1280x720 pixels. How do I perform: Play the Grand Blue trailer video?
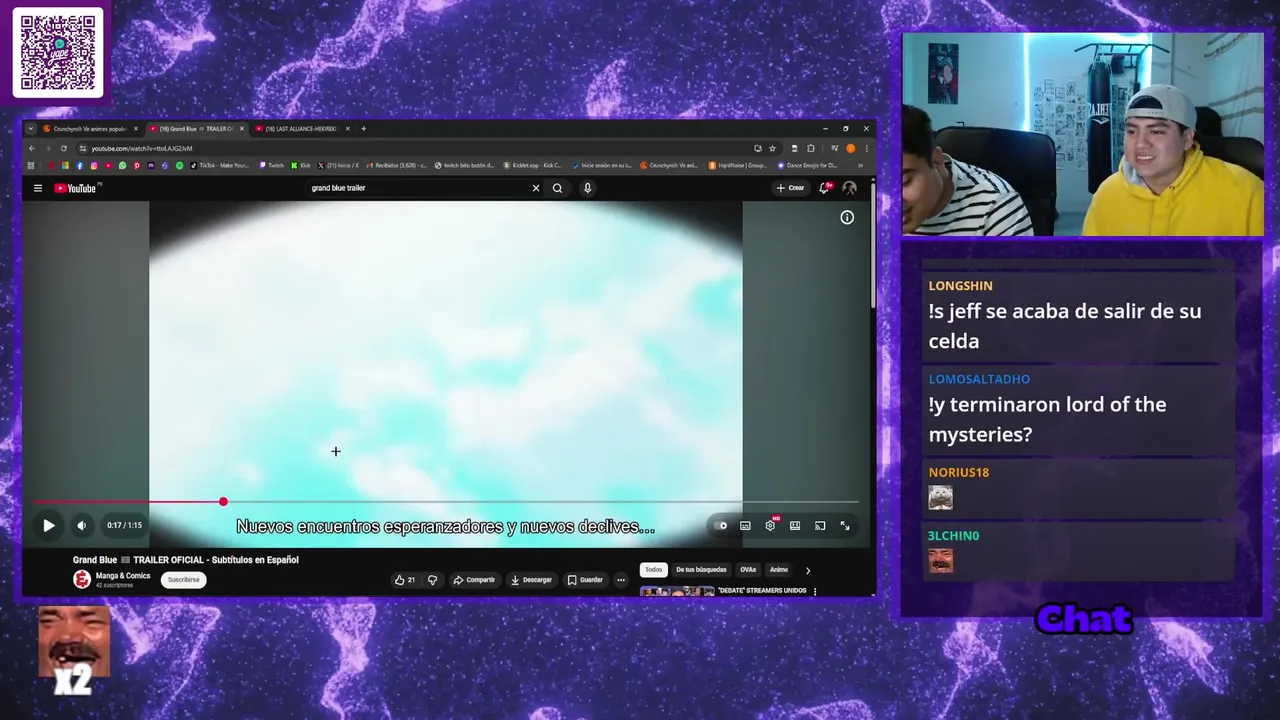tap(48, 525)
